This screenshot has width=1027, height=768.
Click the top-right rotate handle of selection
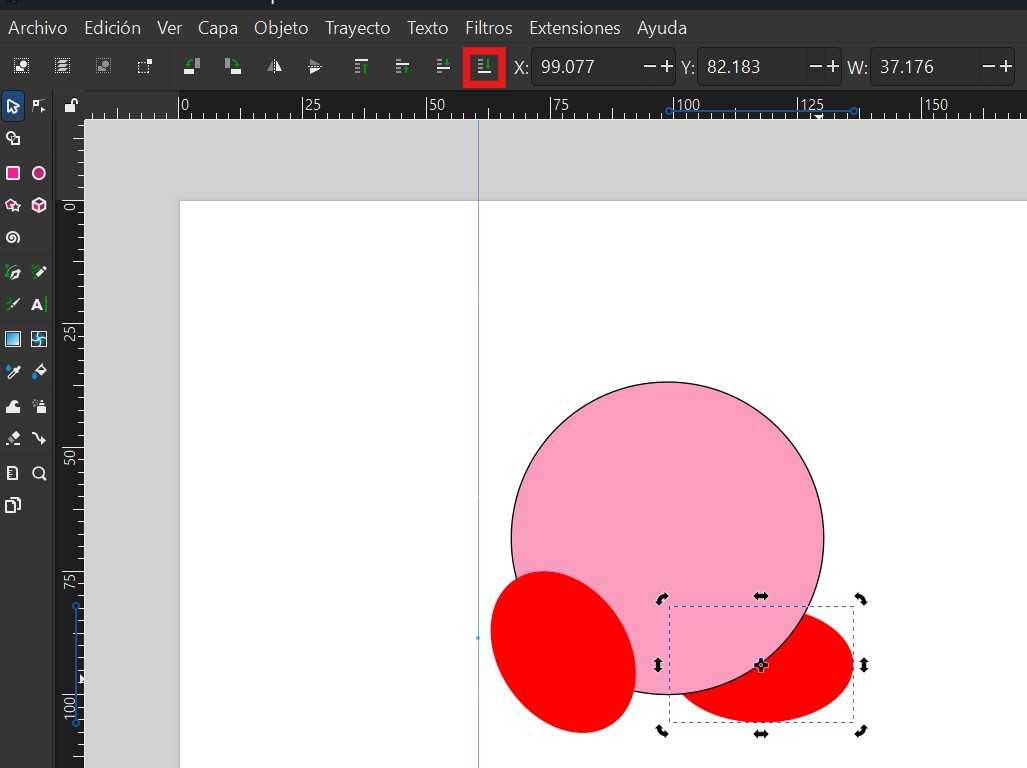[x=861, y=598]
